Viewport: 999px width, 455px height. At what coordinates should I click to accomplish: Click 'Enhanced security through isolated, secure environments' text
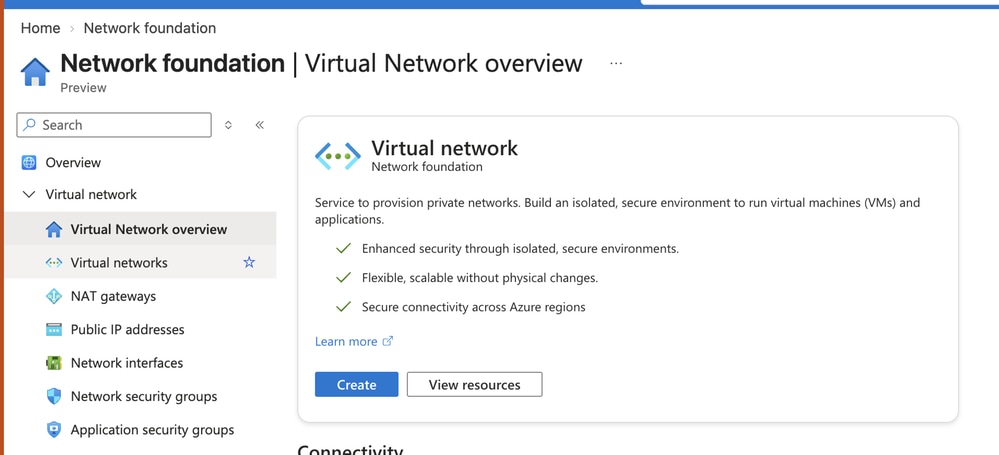520,249
